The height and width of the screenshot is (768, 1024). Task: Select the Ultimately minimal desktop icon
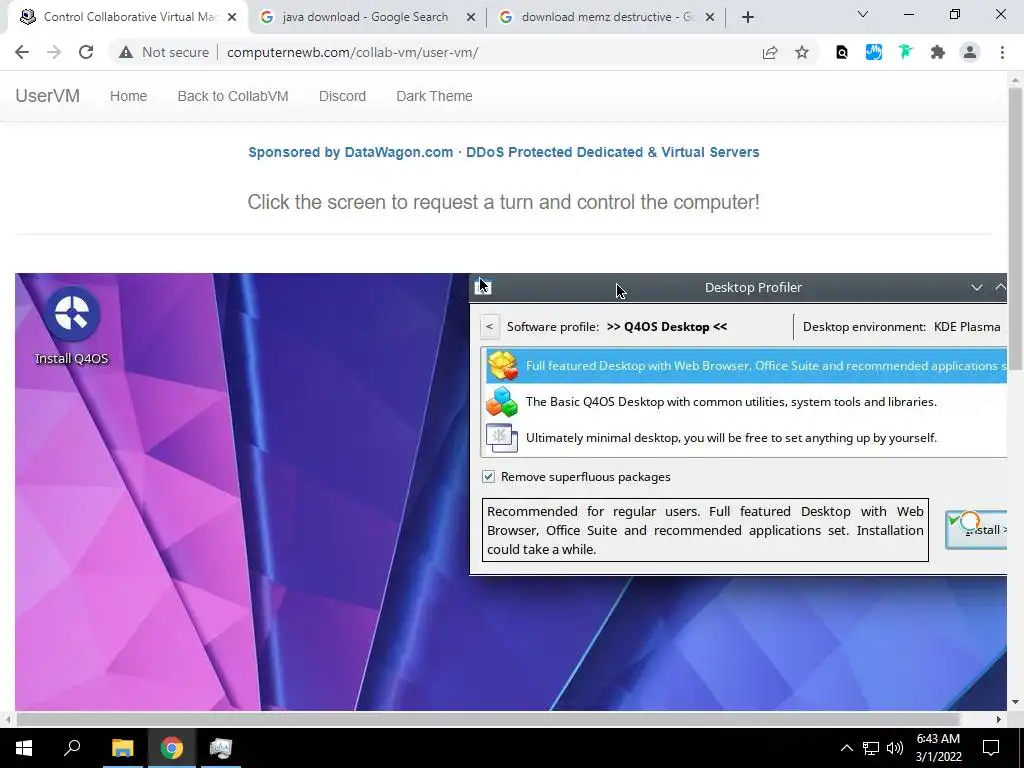click(x=502, y=438)
